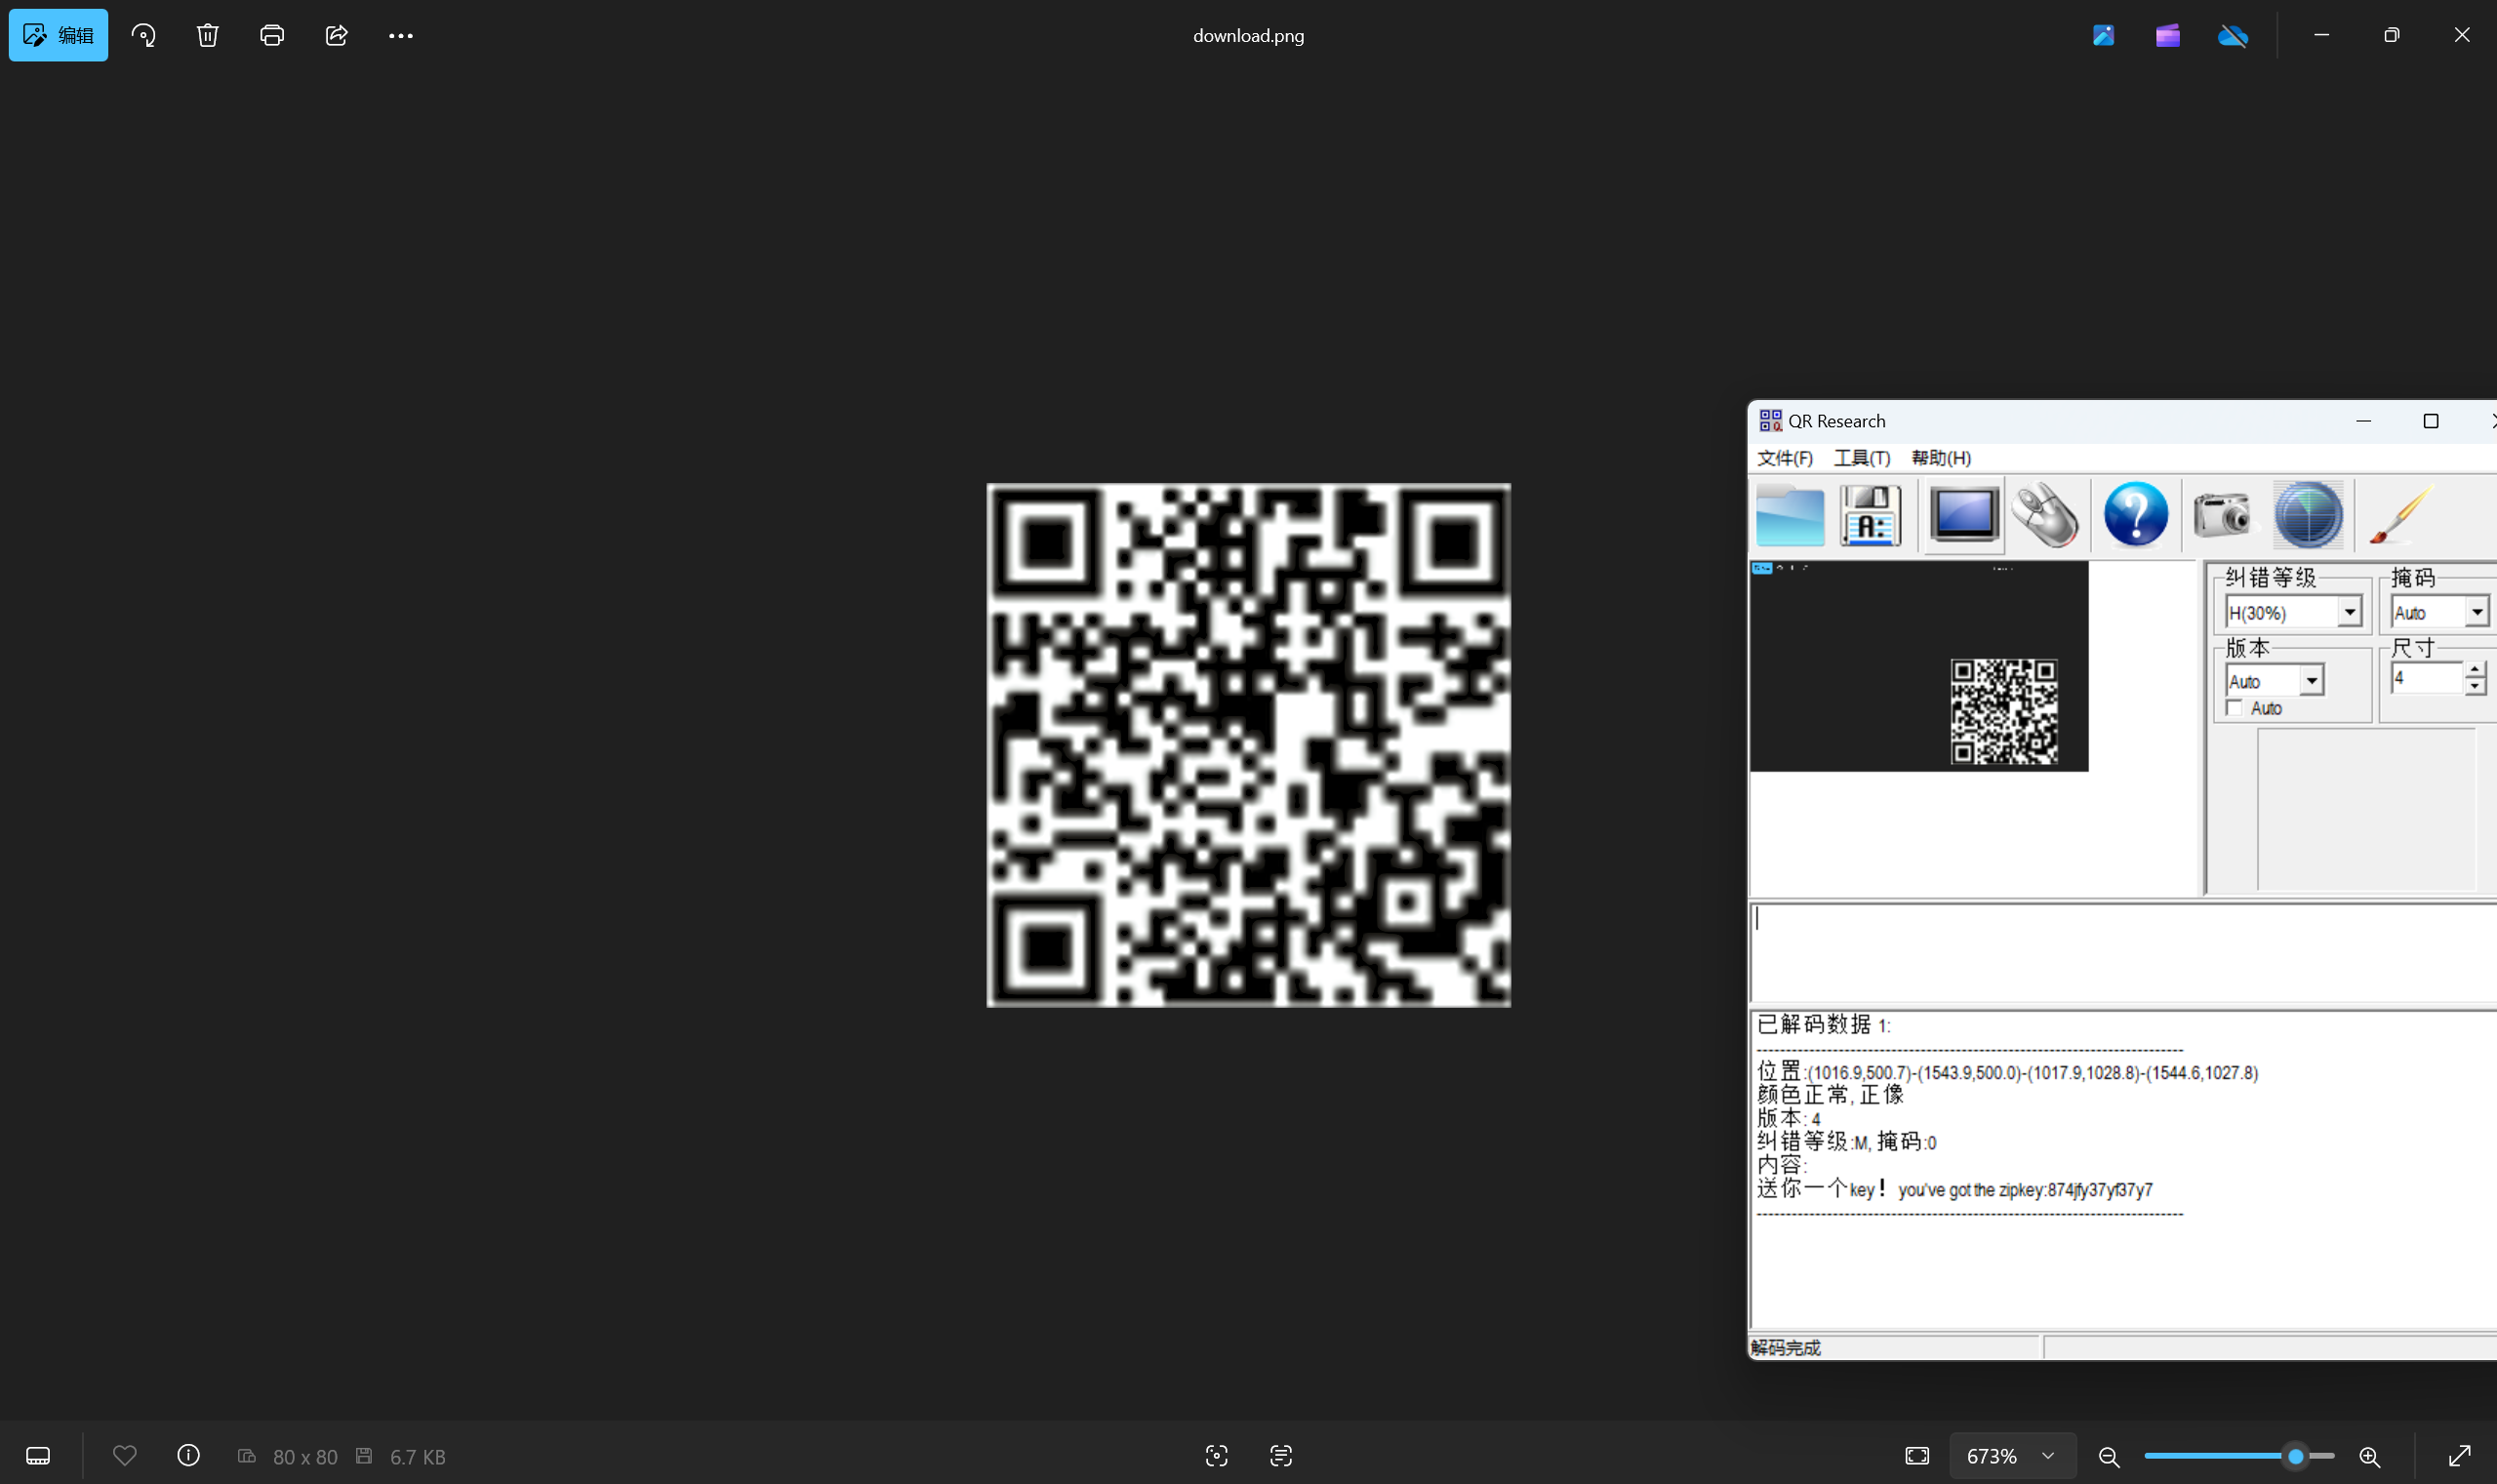This screenshot has width=2497, height=1484.
Task: Click the blue question mark help icon
Action: coord(2135,515)
